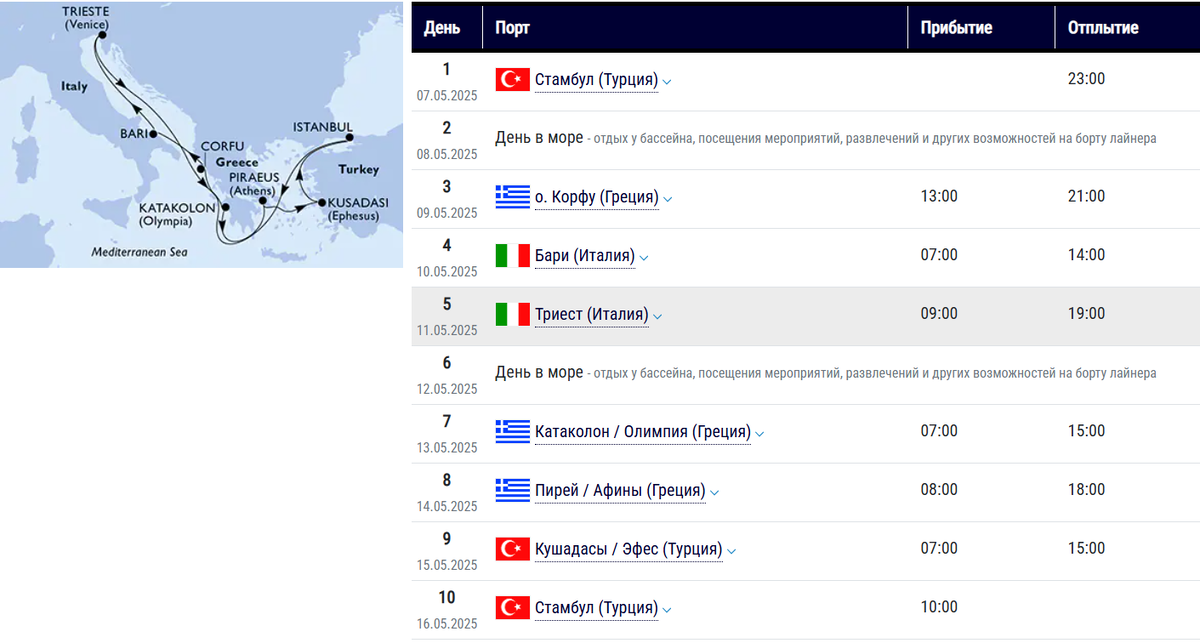Click the 21:00 departure time for Корфу

point(1086,196)
